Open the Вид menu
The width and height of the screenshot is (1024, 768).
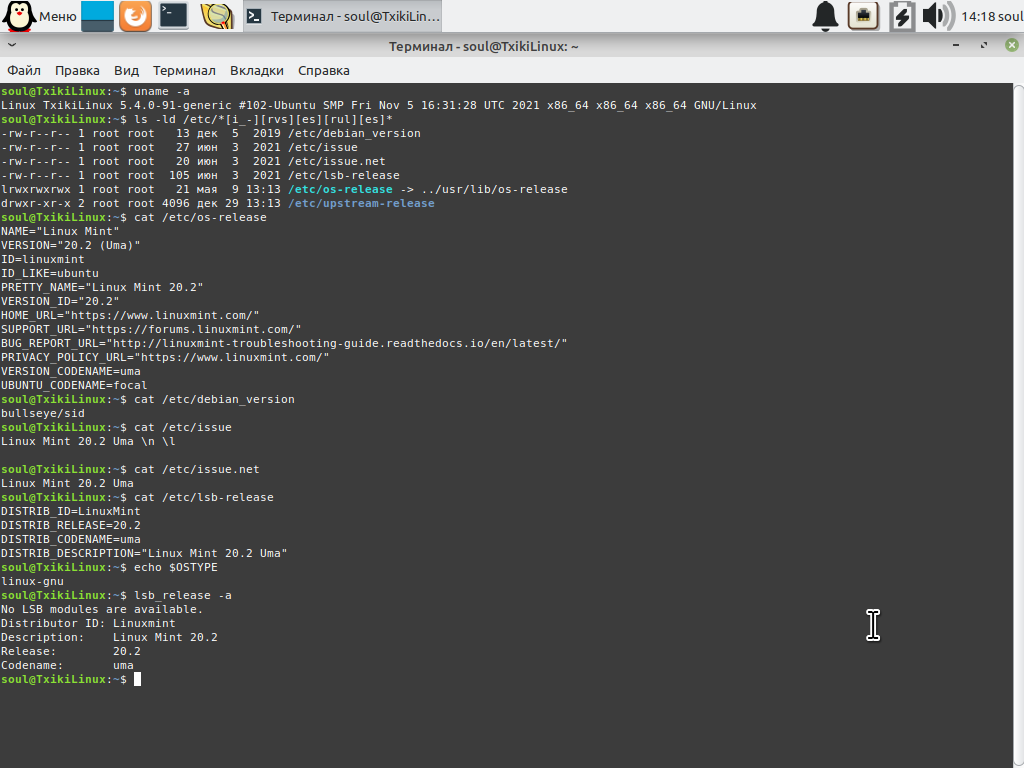pyautogui.click(x=126, y=71)
